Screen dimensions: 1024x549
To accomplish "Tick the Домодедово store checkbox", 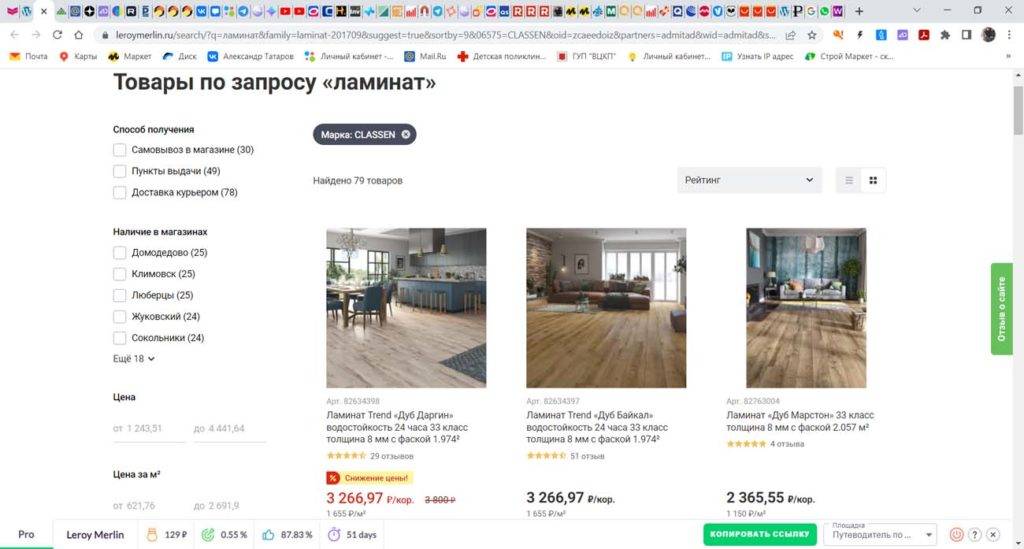I will pyautogui.click(x=120, y=253).
